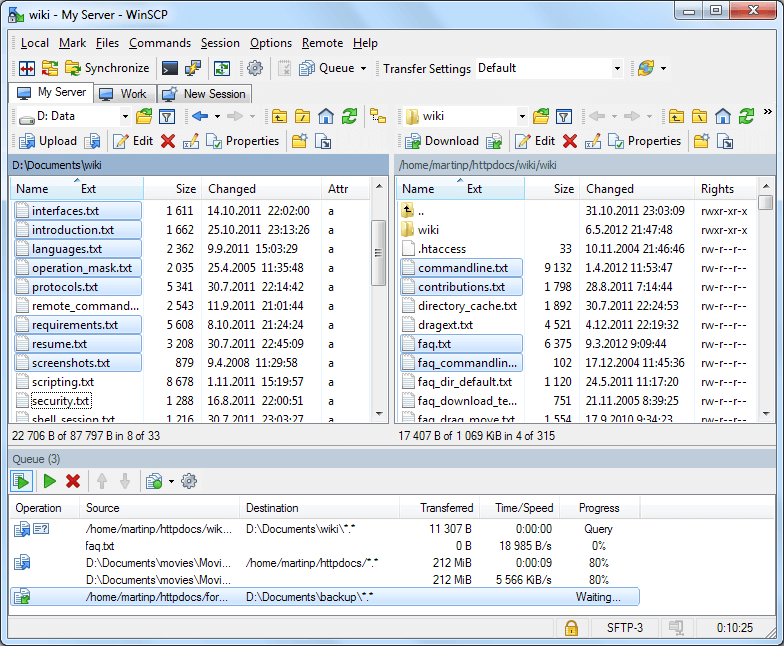Viewport: 784px width, 646px height.
Task: Select requirements.txt in the local file list
Action: click(75, 325)
